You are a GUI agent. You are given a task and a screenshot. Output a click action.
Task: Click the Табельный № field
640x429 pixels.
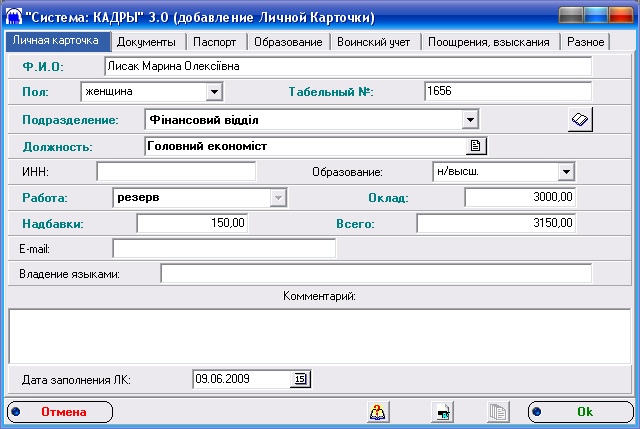click(x=508, y=91)
